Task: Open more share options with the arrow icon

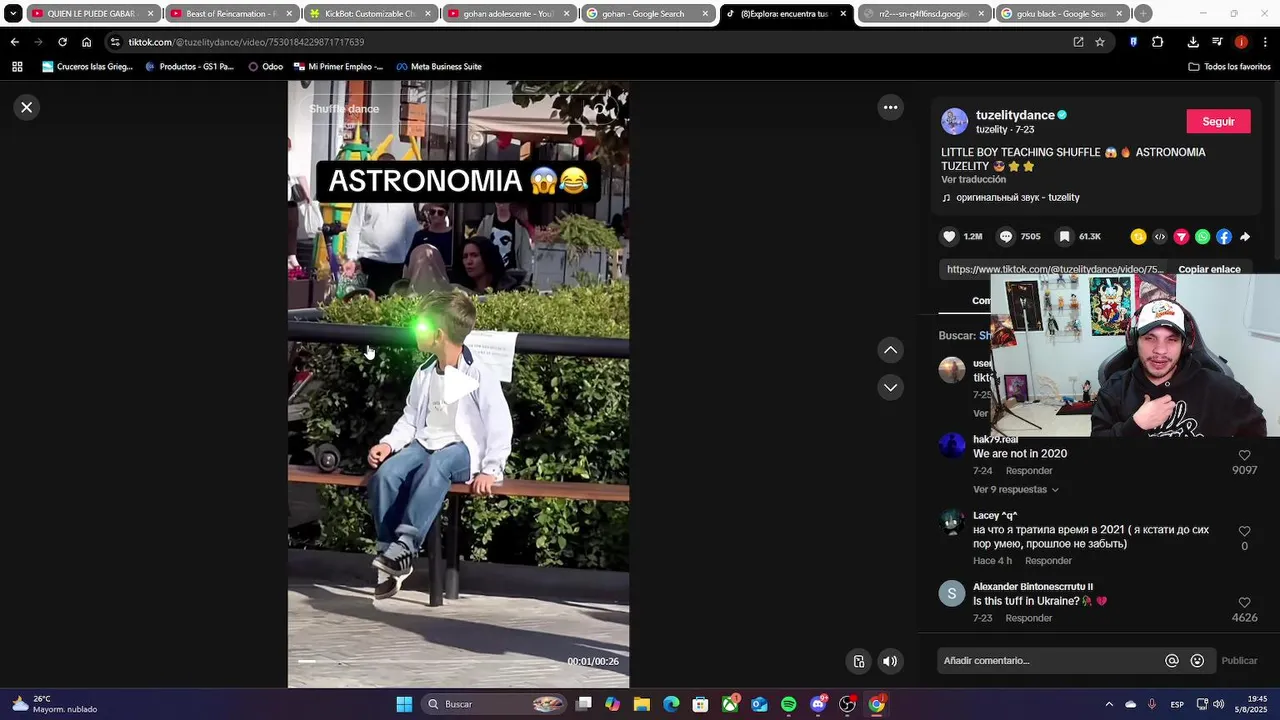Action: click(x=1245, y=237)
